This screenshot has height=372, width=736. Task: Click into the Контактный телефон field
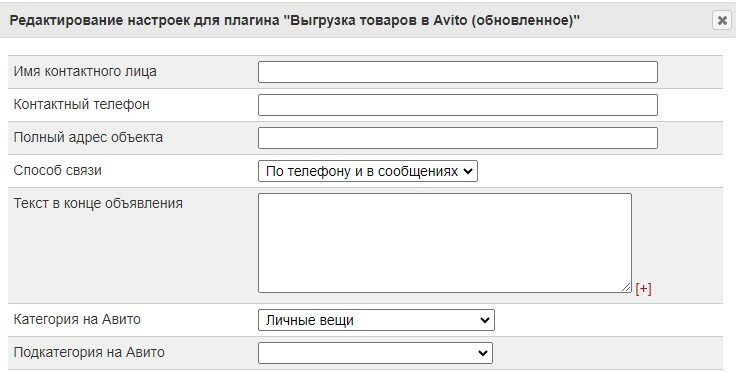click(x=458, y=105)
